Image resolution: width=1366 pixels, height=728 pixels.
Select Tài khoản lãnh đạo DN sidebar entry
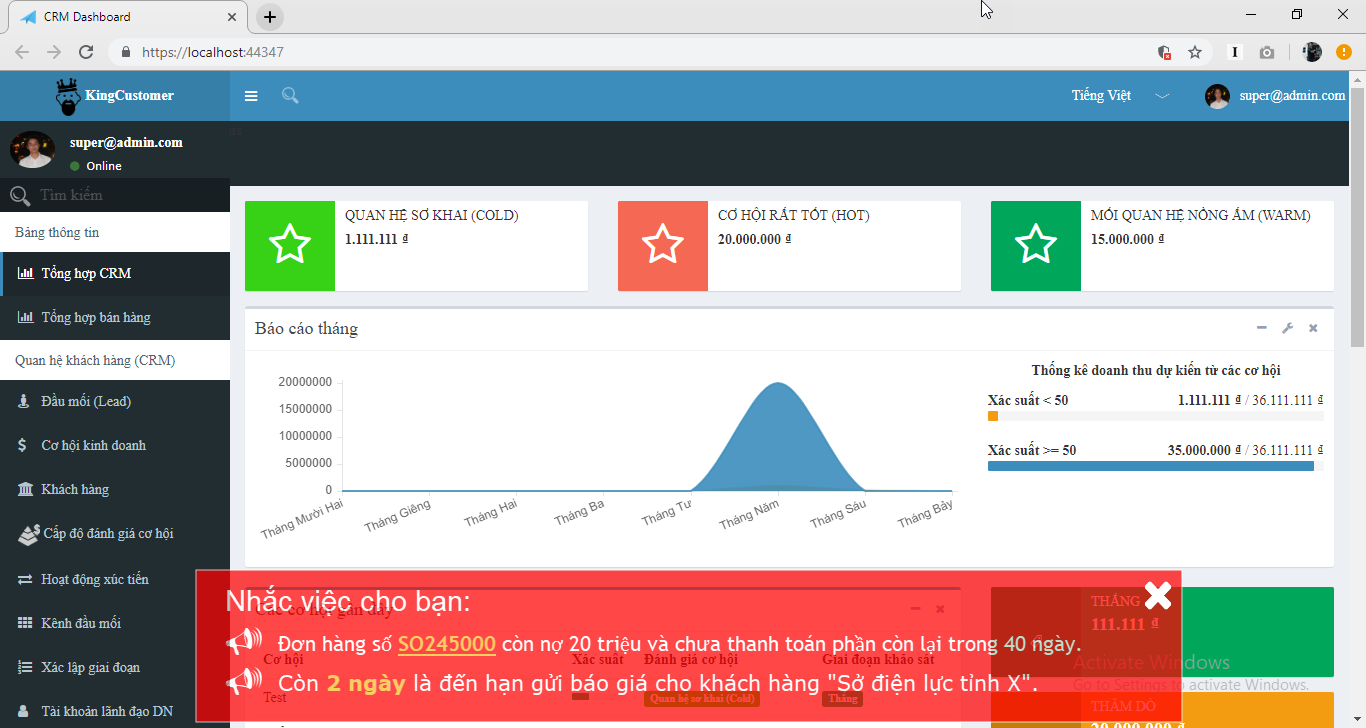coord(115,711)
